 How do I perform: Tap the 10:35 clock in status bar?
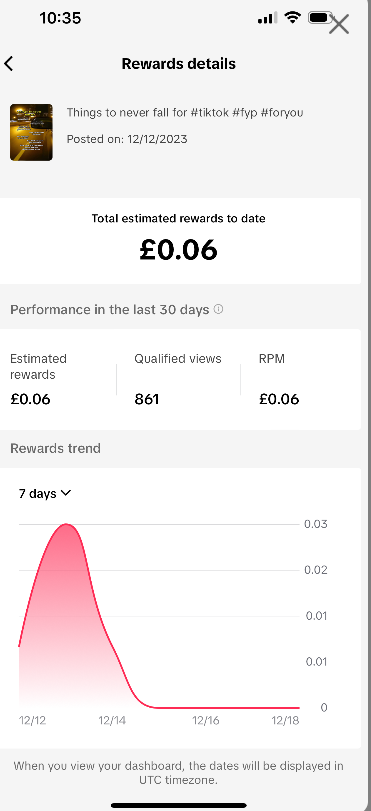coord(60,18)
